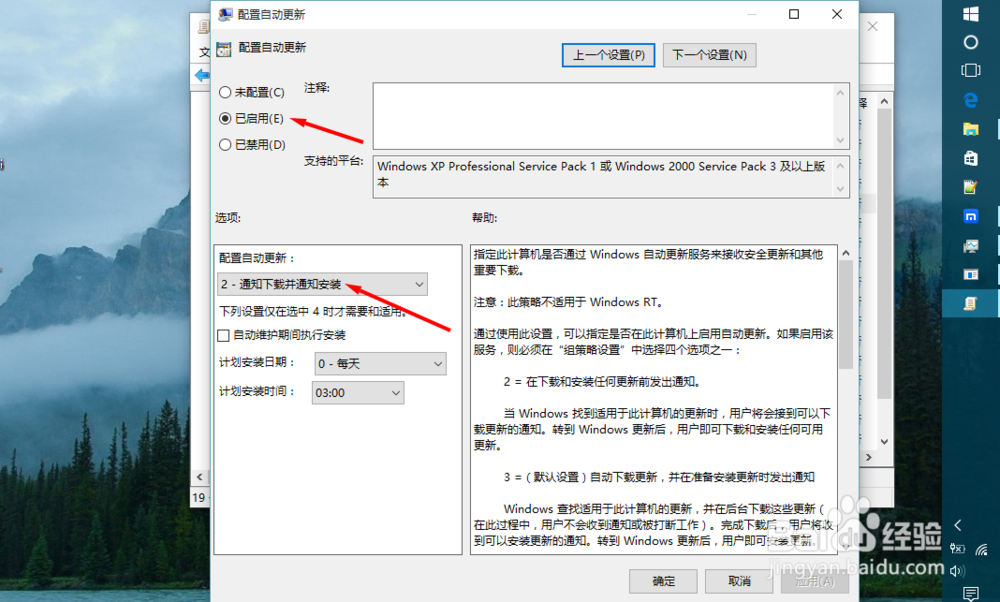Image resolution: width=1000 pixels, height=602 pixels.
Task: Cancel with the 取消 button
Action: point(739,581)
